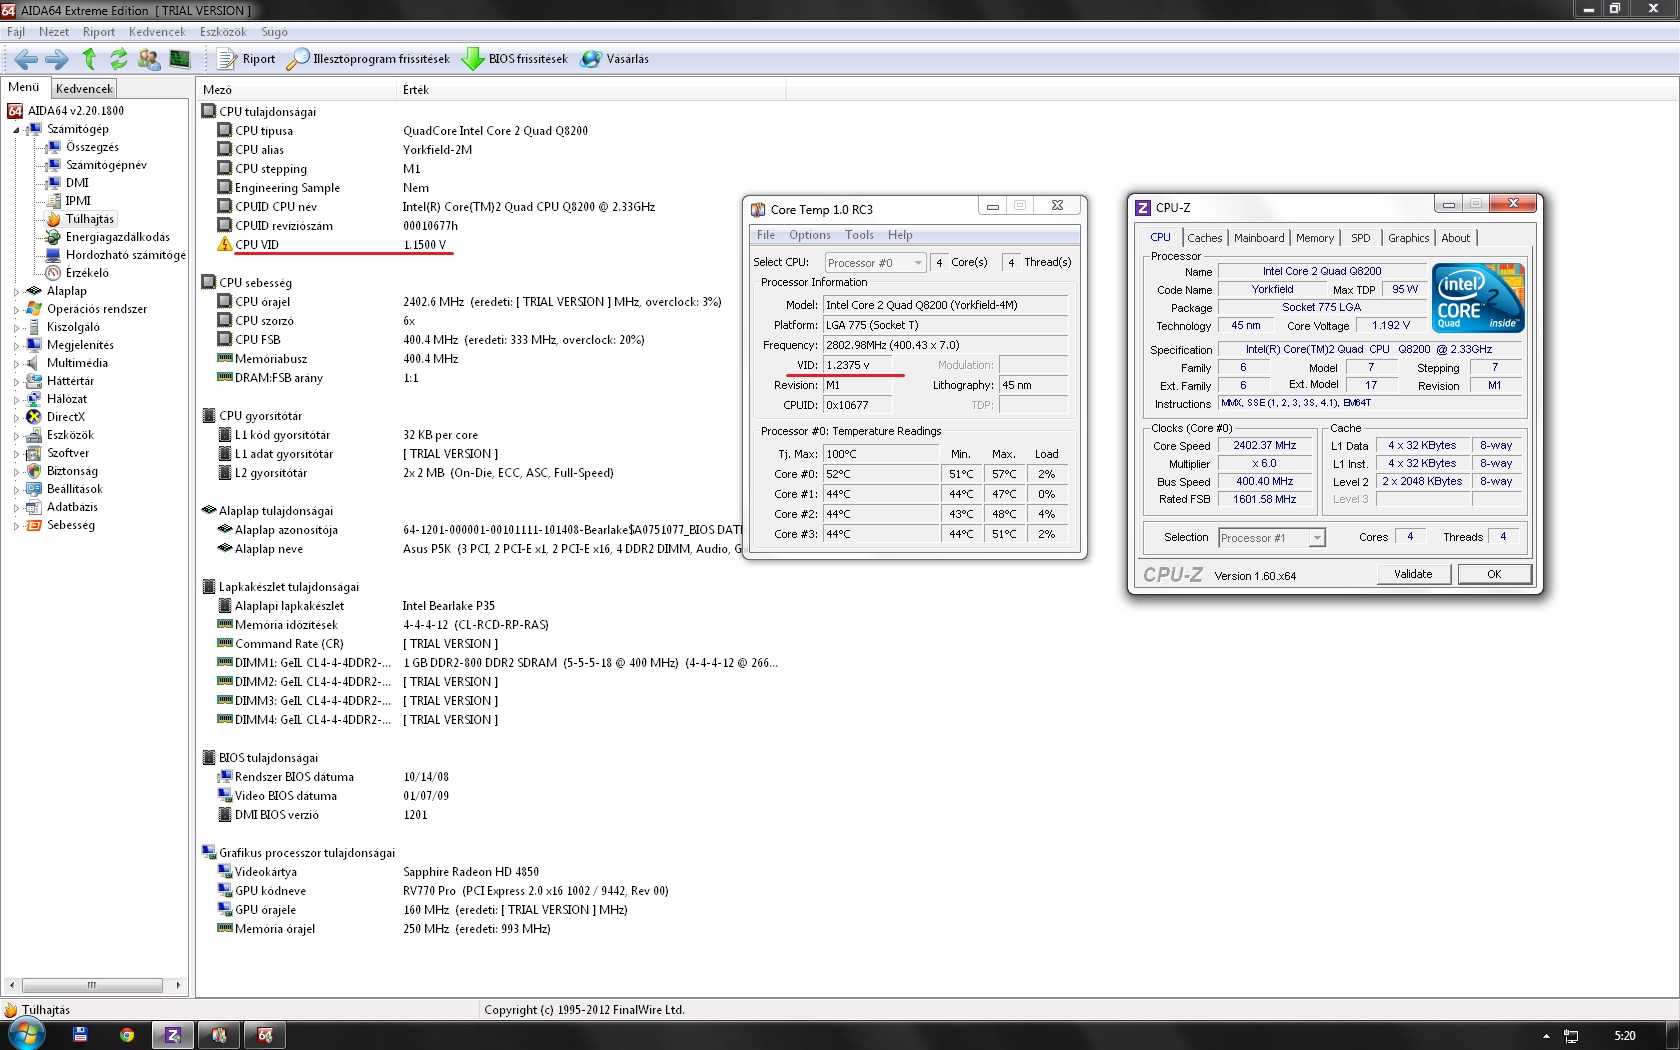The image size is (1680, 1050).
Task: Open the Eszközök menu in menu bar
Action: [x=223, y=32]
